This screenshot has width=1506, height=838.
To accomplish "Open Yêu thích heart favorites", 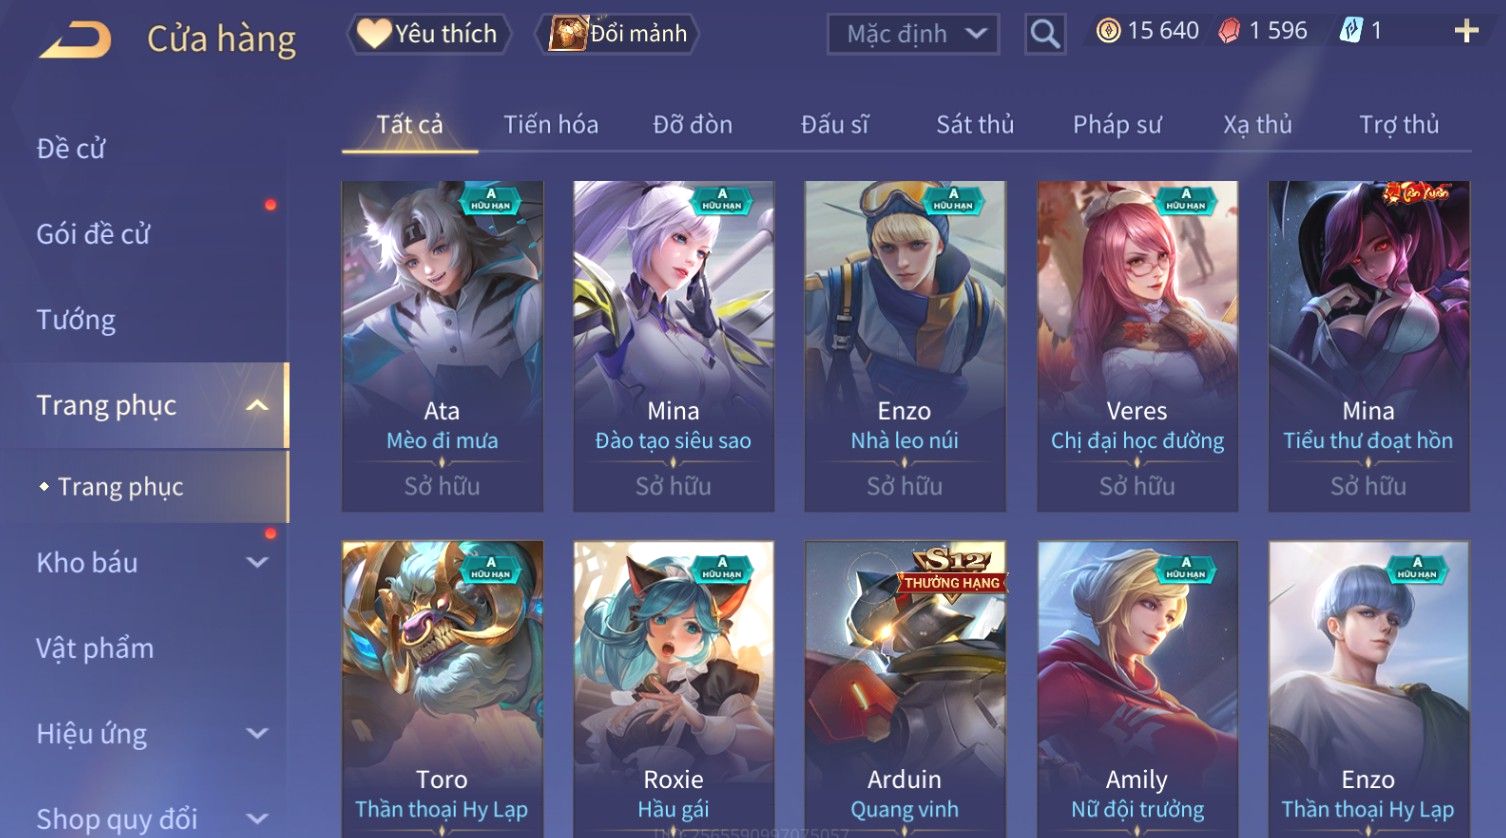I will pyautogui.click(x=429, y=34).
